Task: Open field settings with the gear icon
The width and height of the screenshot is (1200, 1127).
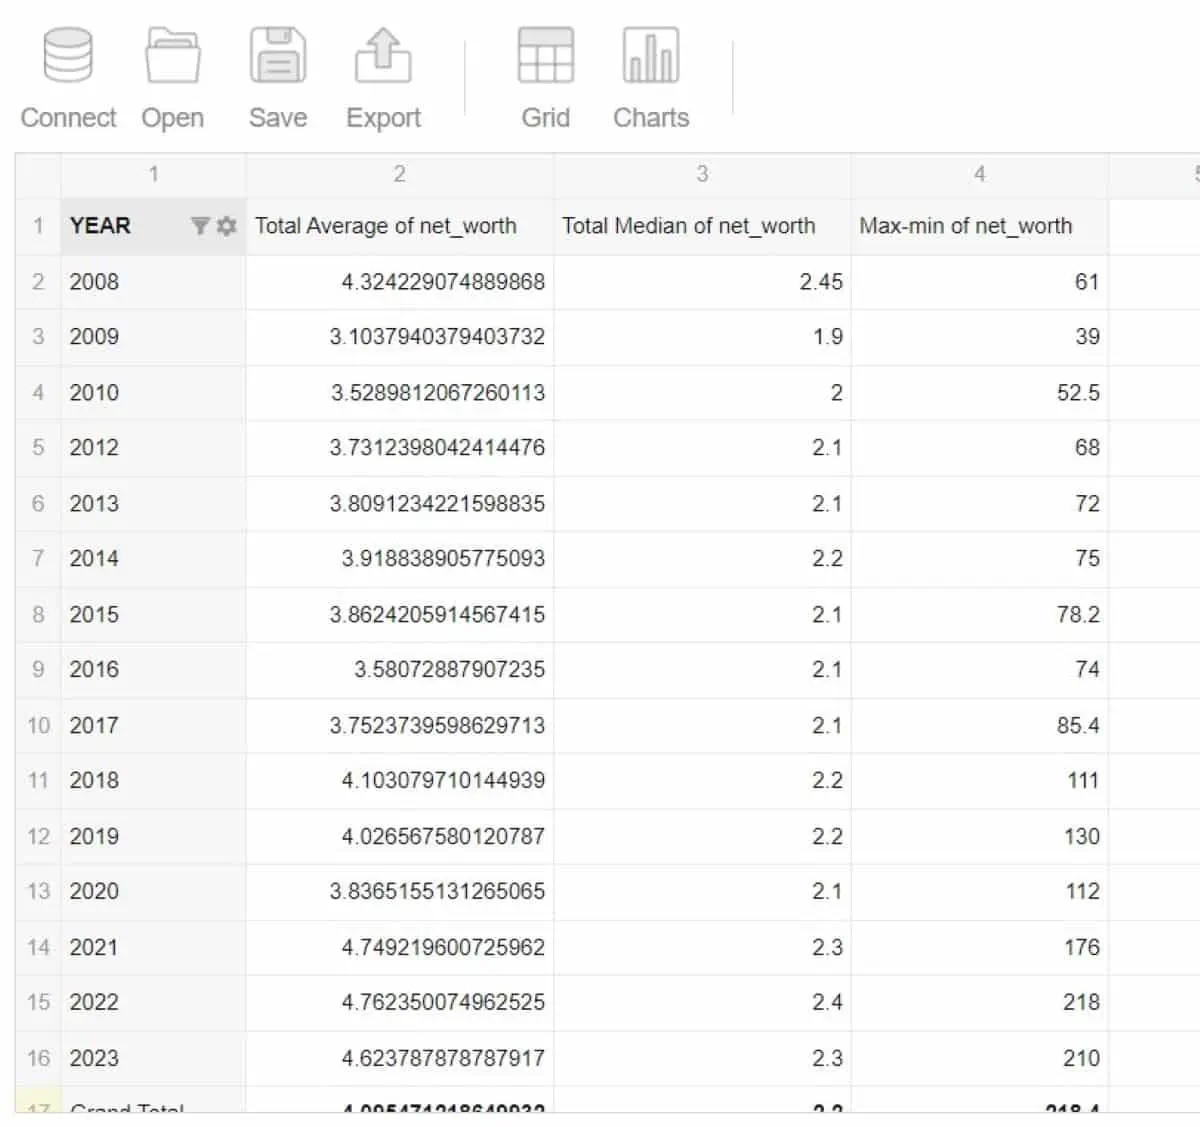Action: 226,226
